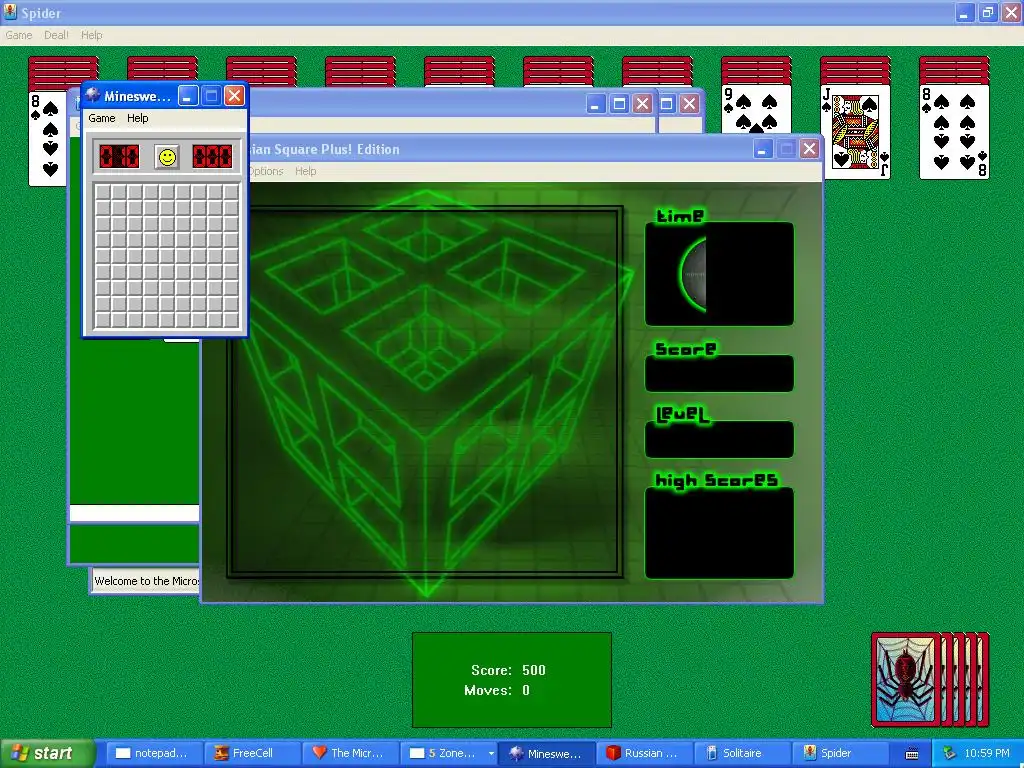This screenshot has width=1024, height=768.
Task: Click the Minesweeper smiley face button
Action: (x=167, y=157)
